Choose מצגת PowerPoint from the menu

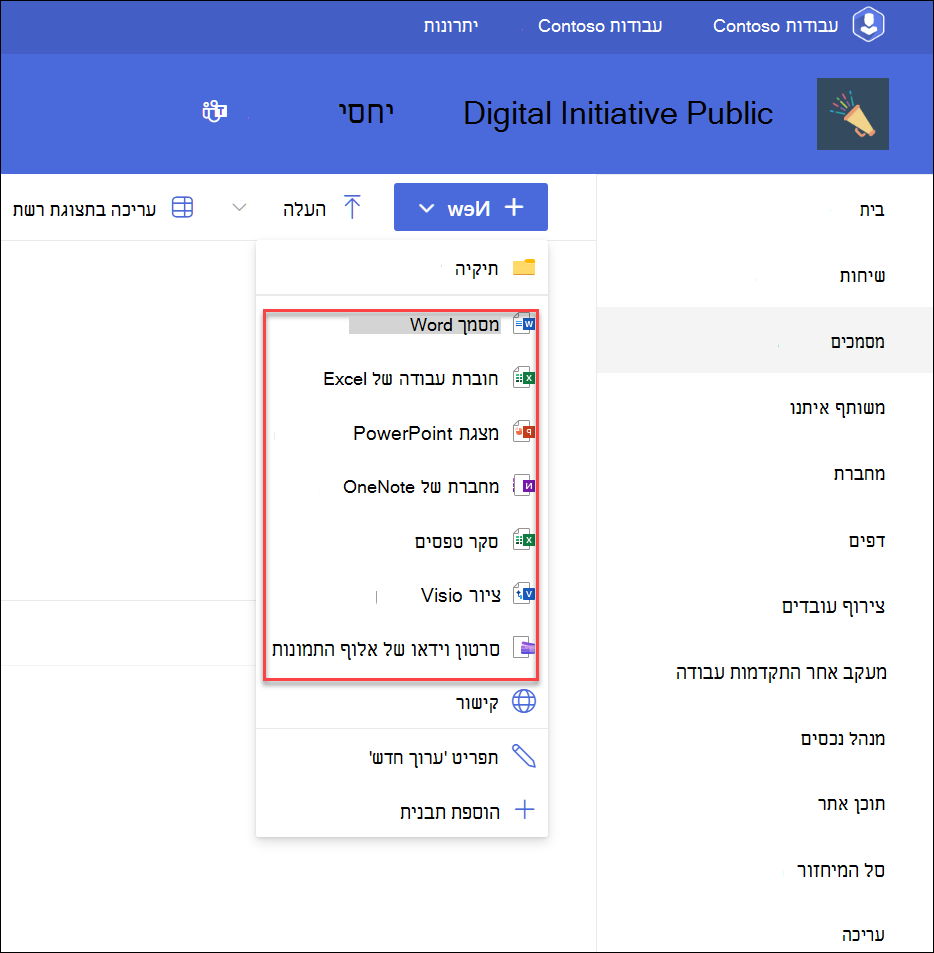click(402, 432)
